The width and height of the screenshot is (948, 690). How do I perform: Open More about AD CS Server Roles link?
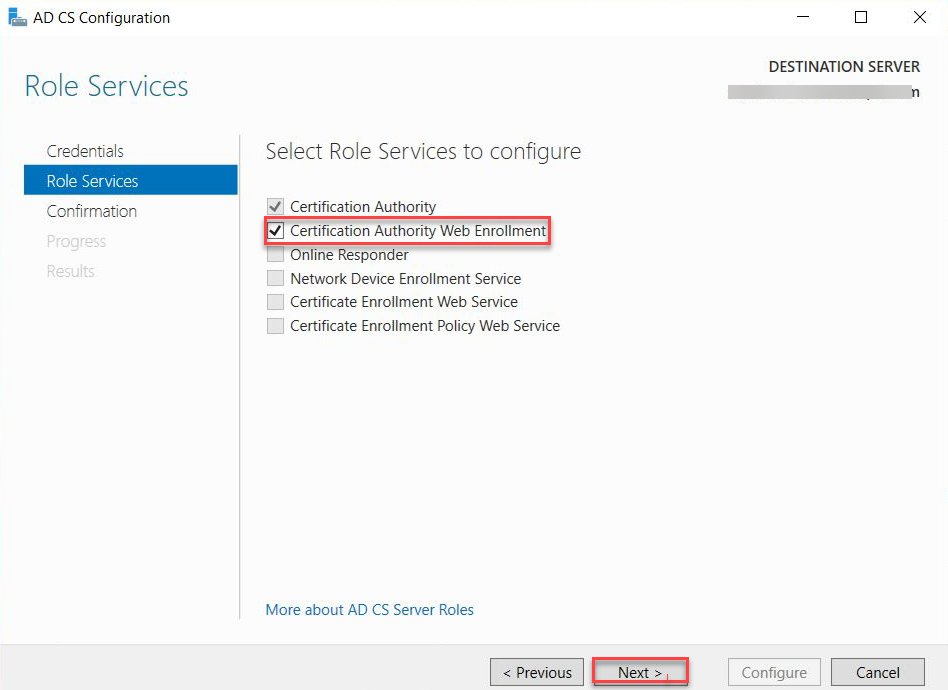[x=369, y=610]
